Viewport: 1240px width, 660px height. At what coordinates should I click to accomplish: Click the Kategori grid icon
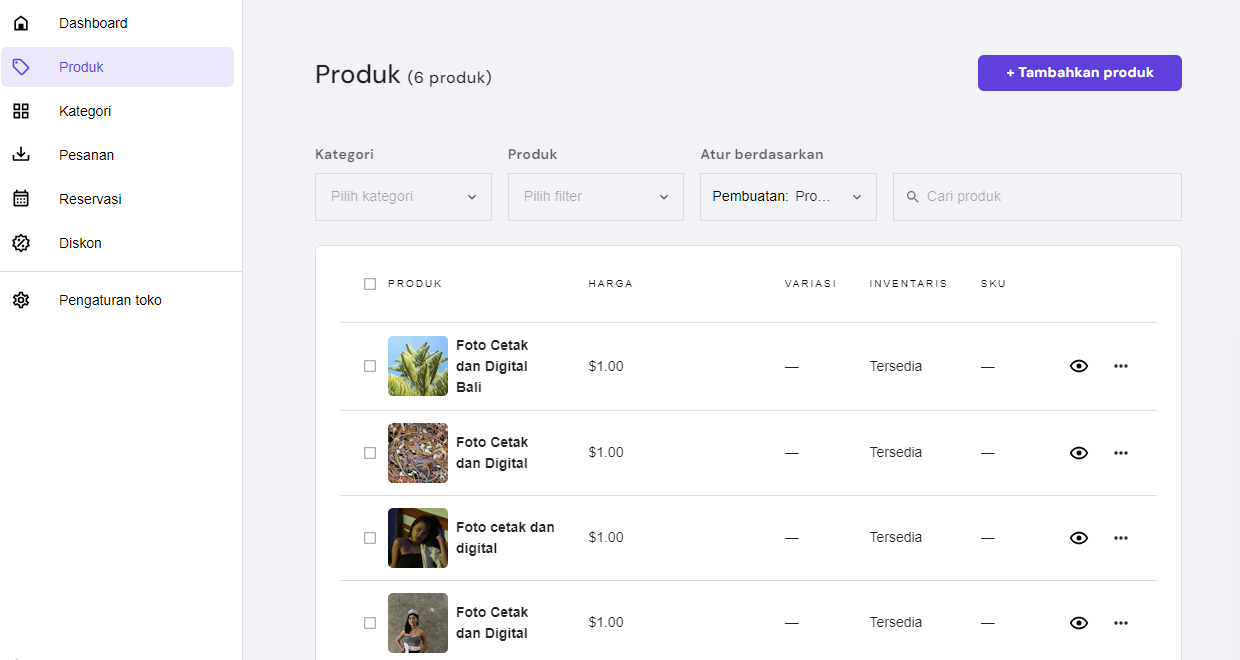pos(21,110)
